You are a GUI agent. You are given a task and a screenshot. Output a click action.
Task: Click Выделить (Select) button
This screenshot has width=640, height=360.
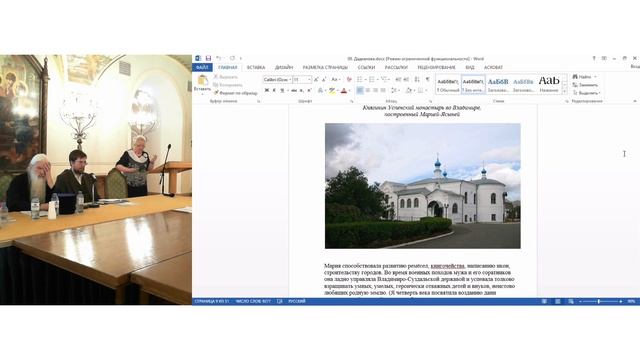pyautogui.click(x=586, y=93)
